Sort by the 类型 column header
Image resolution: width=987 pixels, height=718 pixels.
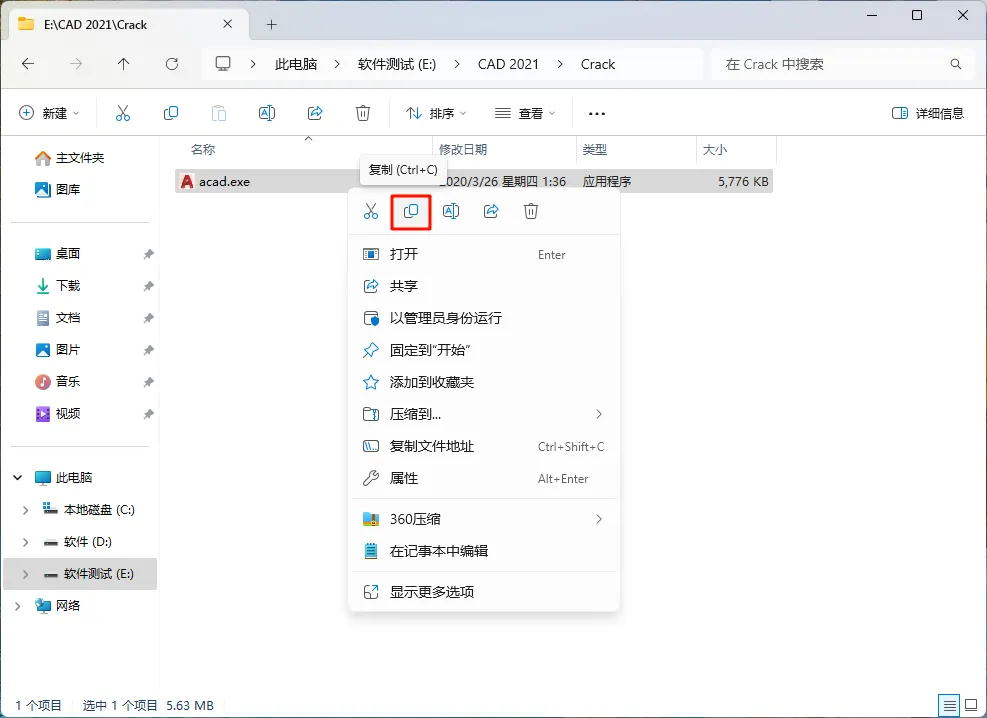tap(594, 150)
